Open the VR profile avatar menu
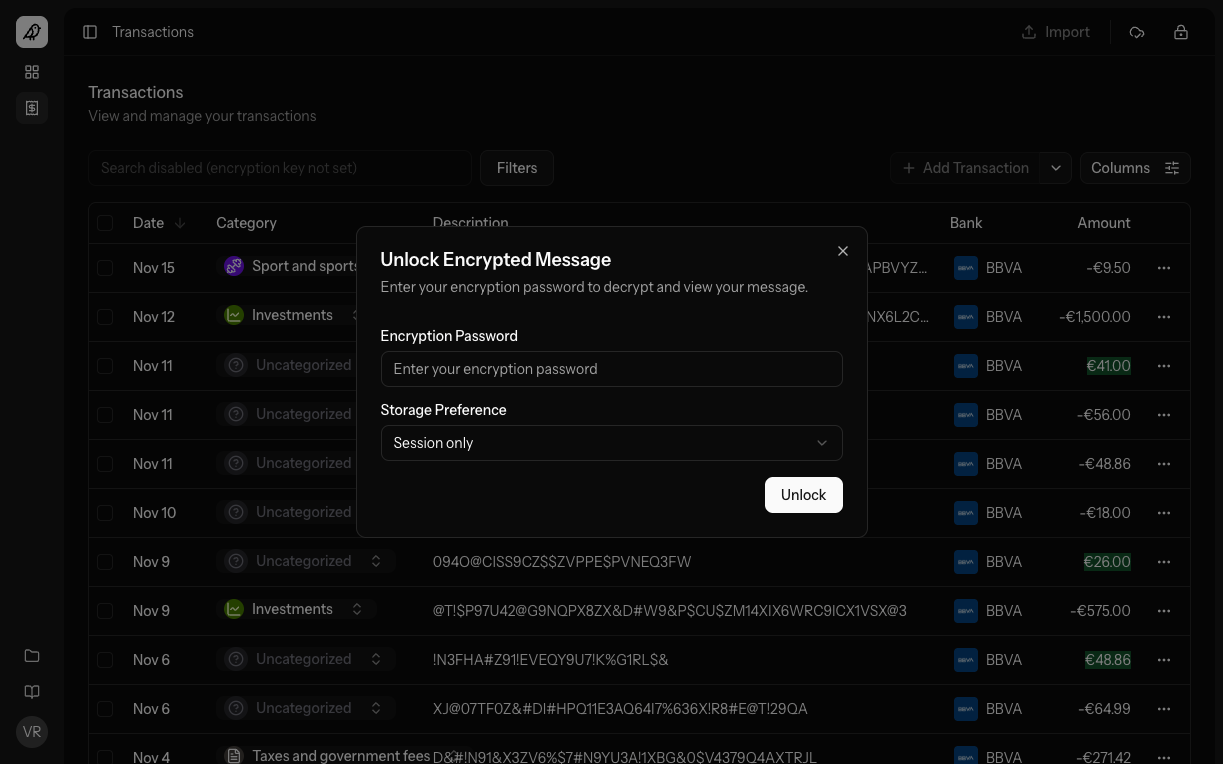Image resolution: width=1223 pixels, height=764 pixels. [31, 731]
